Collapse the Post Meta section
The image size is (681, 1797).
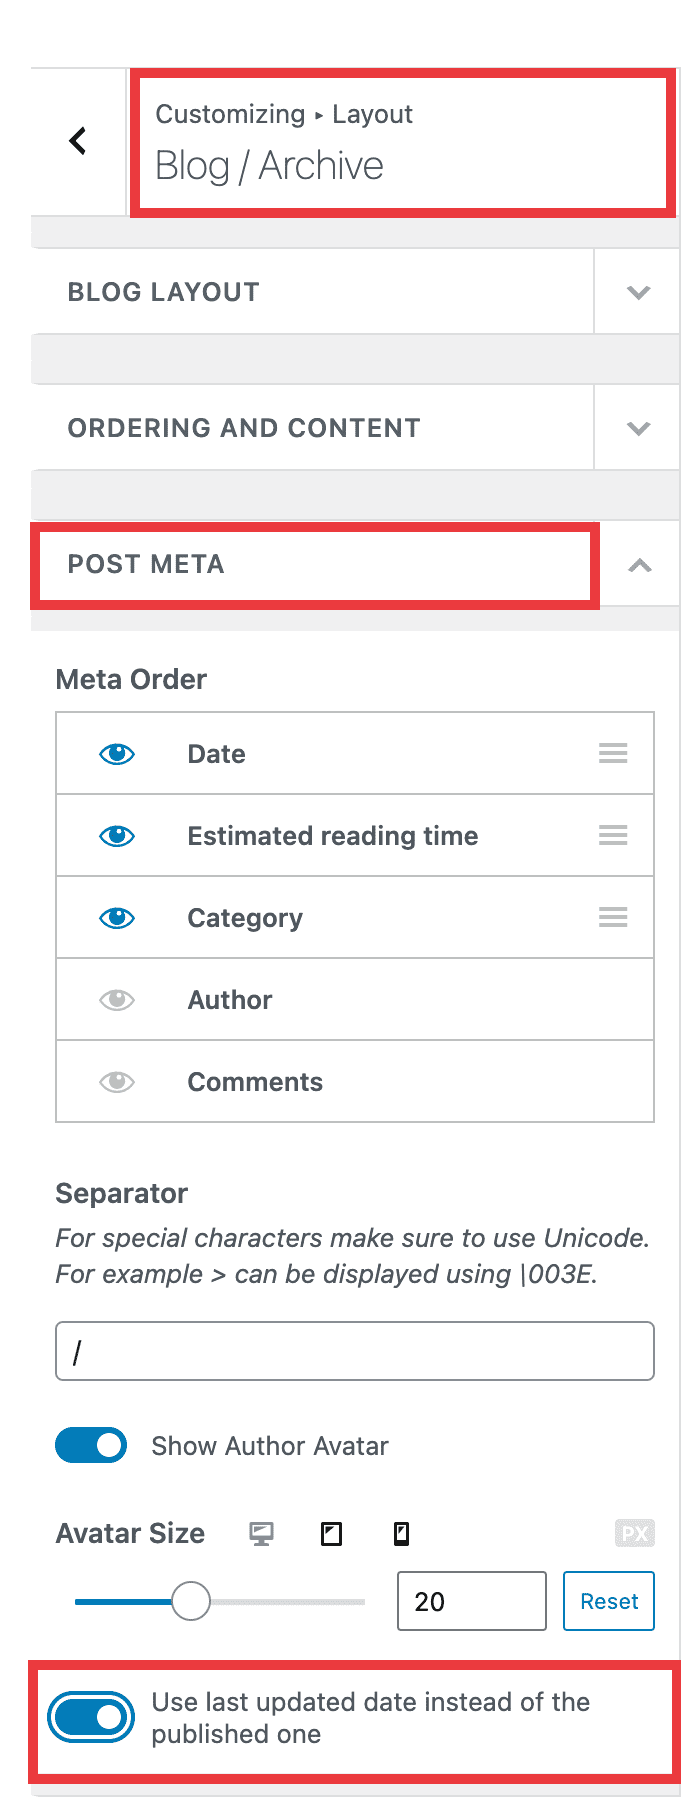click(x=639, y=565)
